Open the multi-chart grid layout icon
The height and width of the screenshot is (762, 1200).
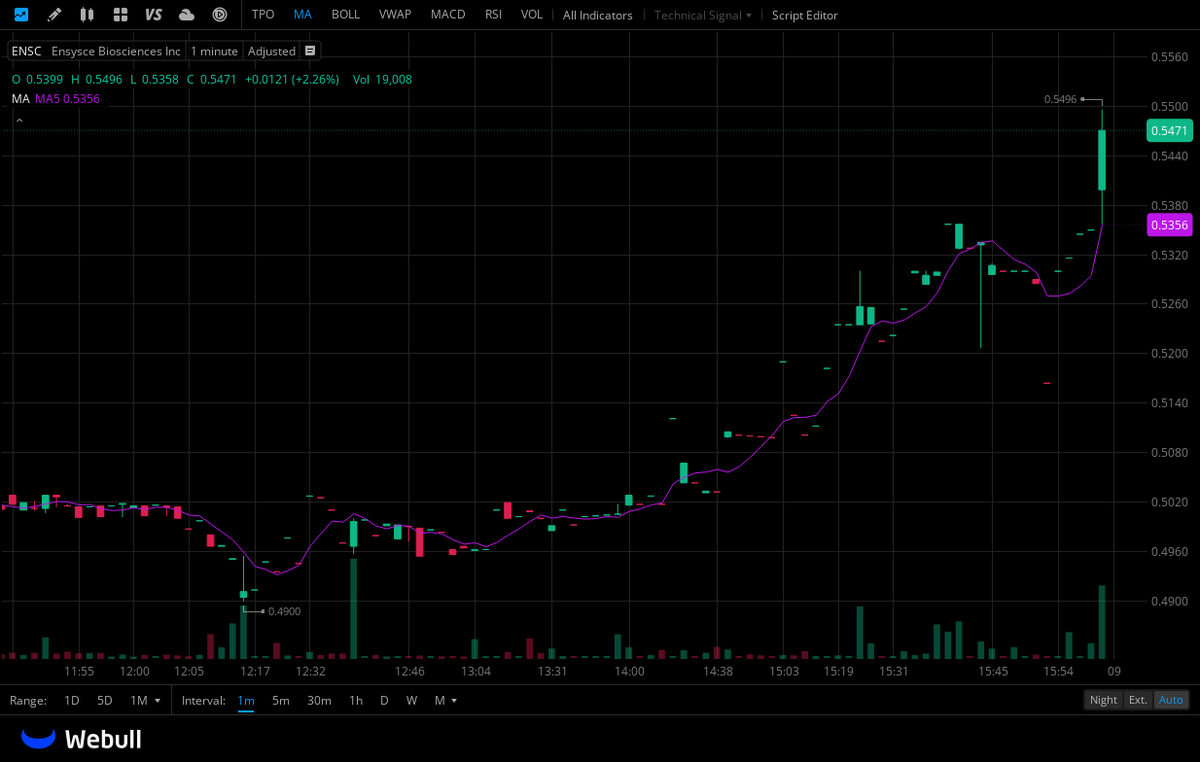tap(120, 15)
